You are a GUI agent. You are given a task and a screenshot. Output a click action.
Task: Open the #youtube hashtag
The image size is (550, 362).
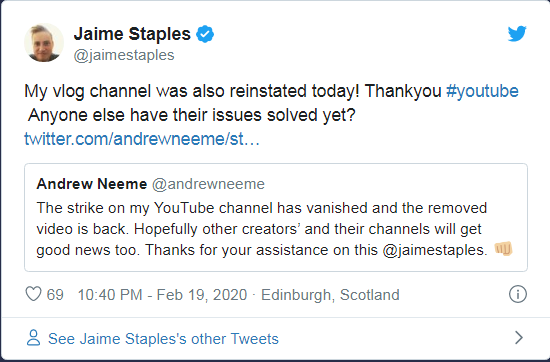482,91
